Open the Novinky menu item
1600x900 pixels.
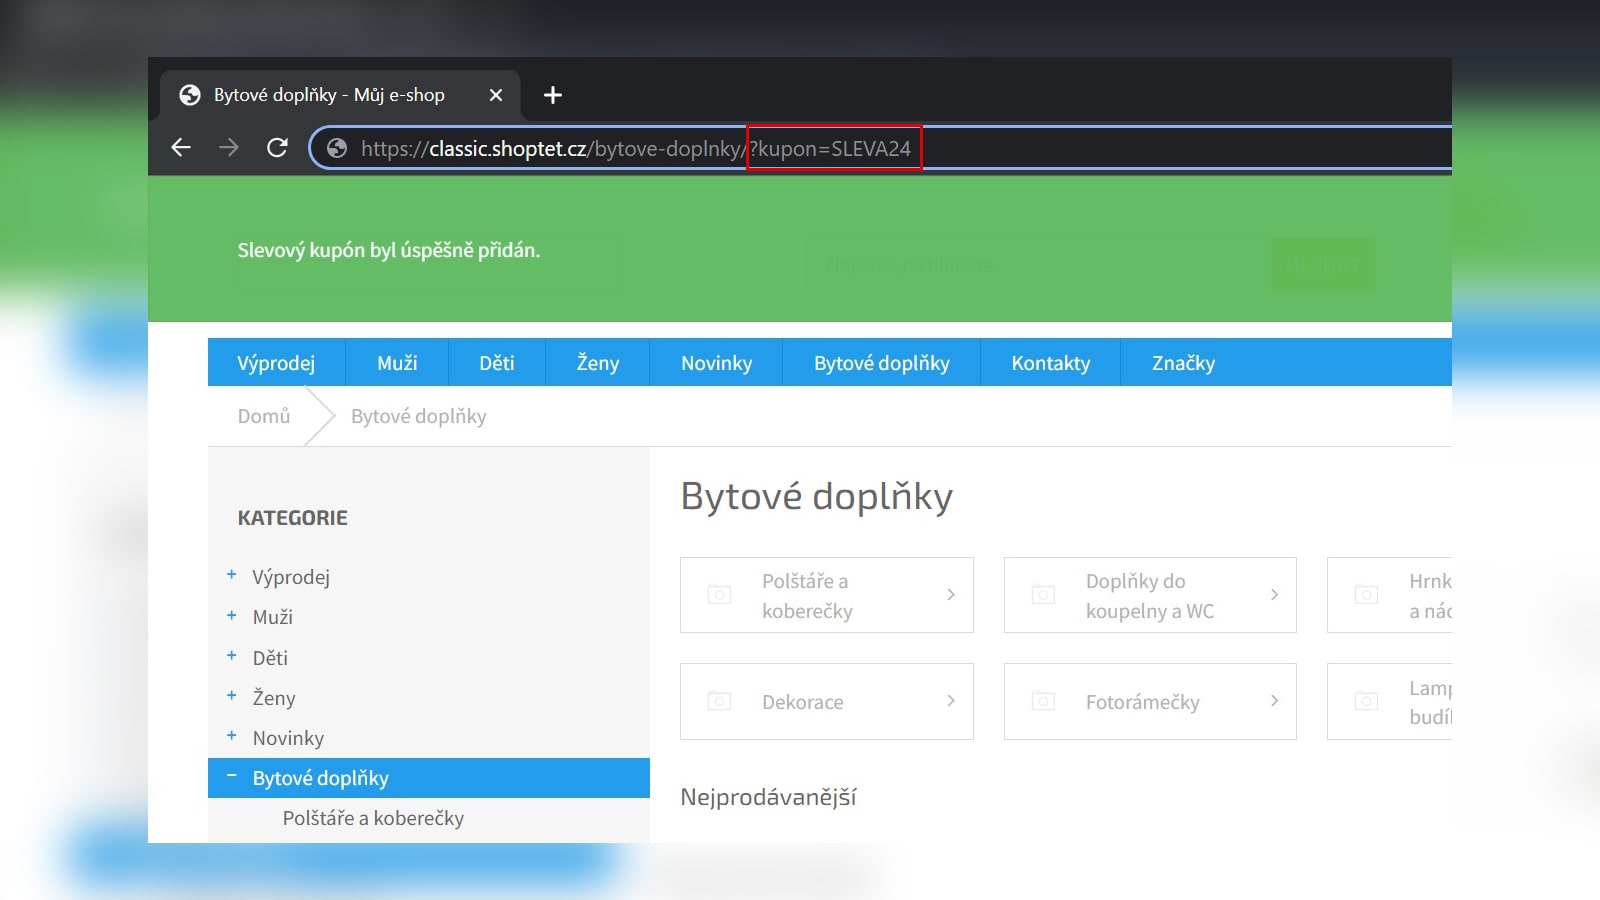pos(716,363)
